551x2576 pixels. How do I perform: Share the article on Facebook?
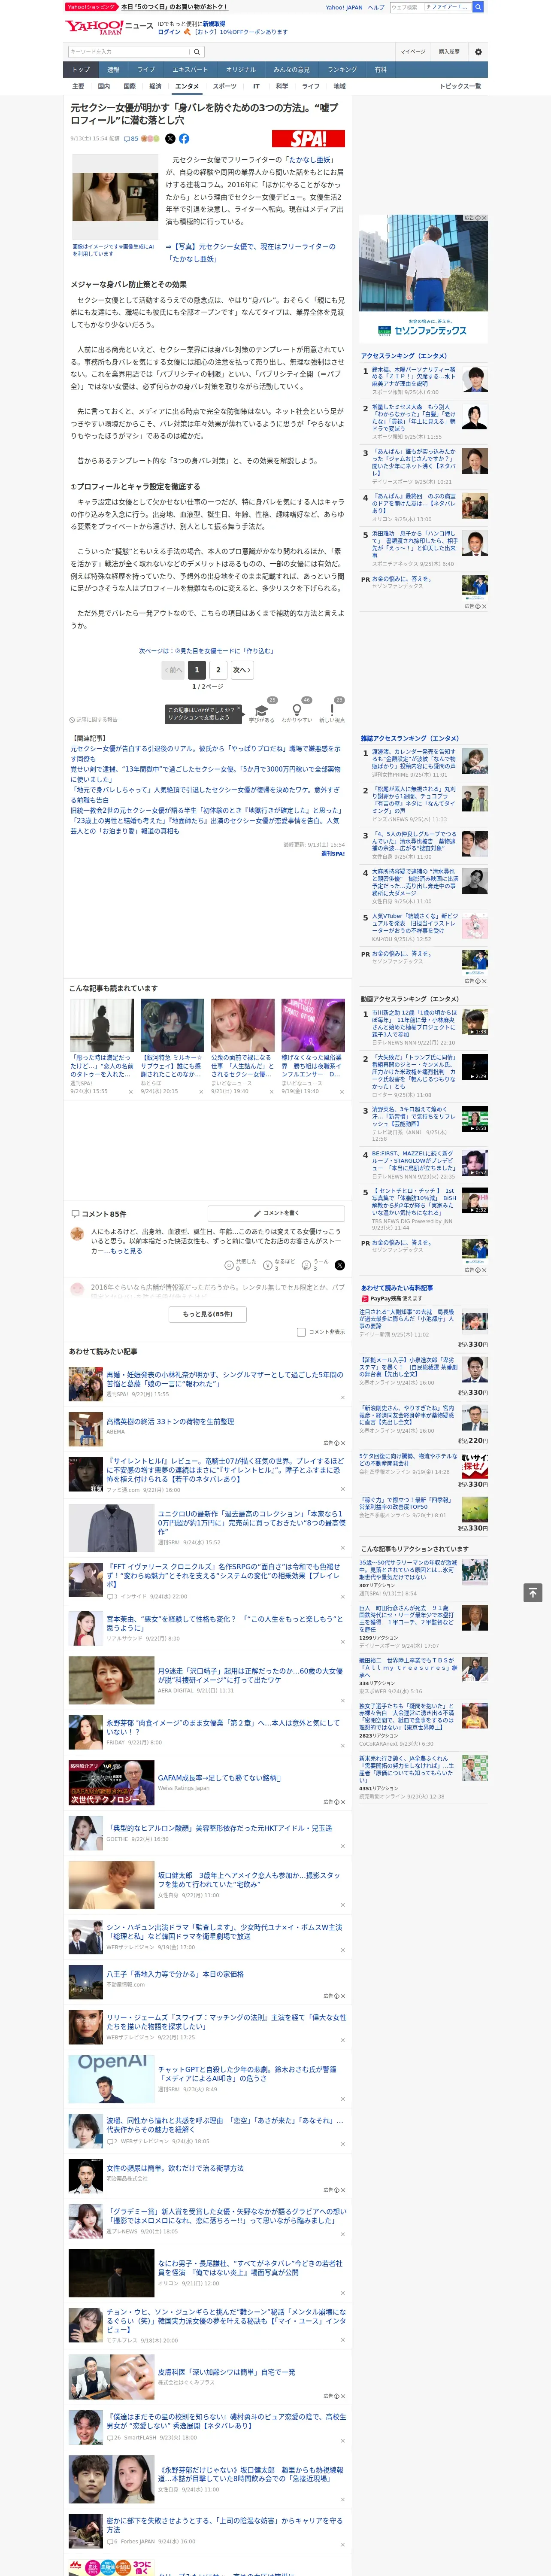(x=184, y=139)
